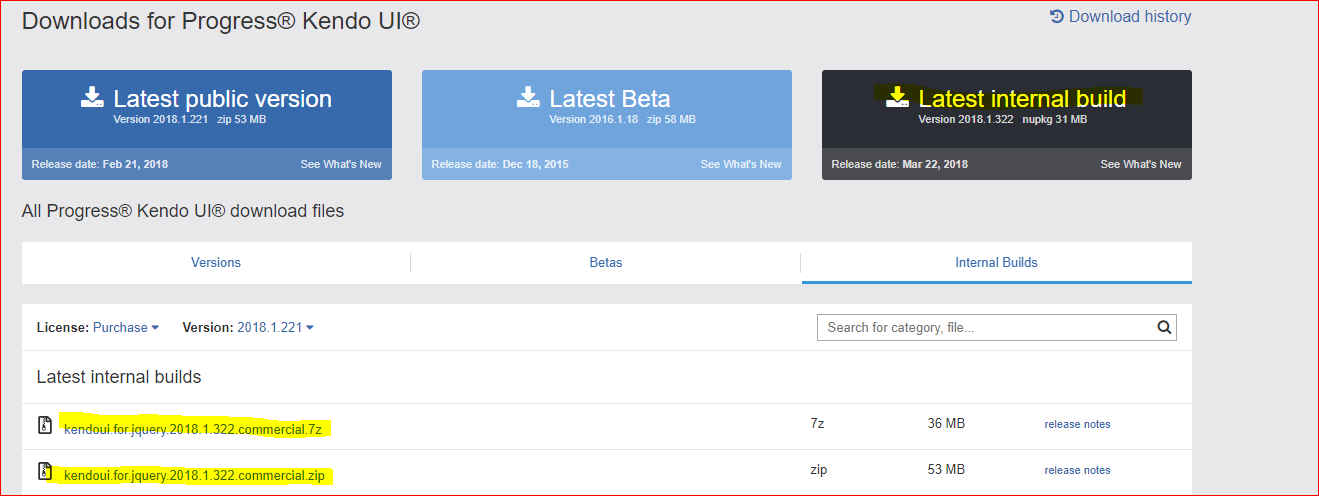Select the Internal Builds tab
This screenshot has width=1319, height=496.
coord(996,263)
